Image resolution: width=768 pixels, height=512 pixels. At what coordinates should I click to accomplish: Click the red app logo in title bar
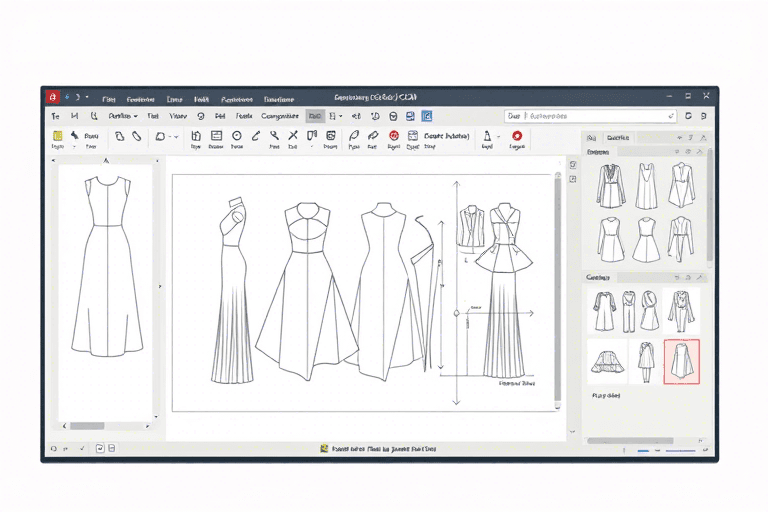click(53, 98)
